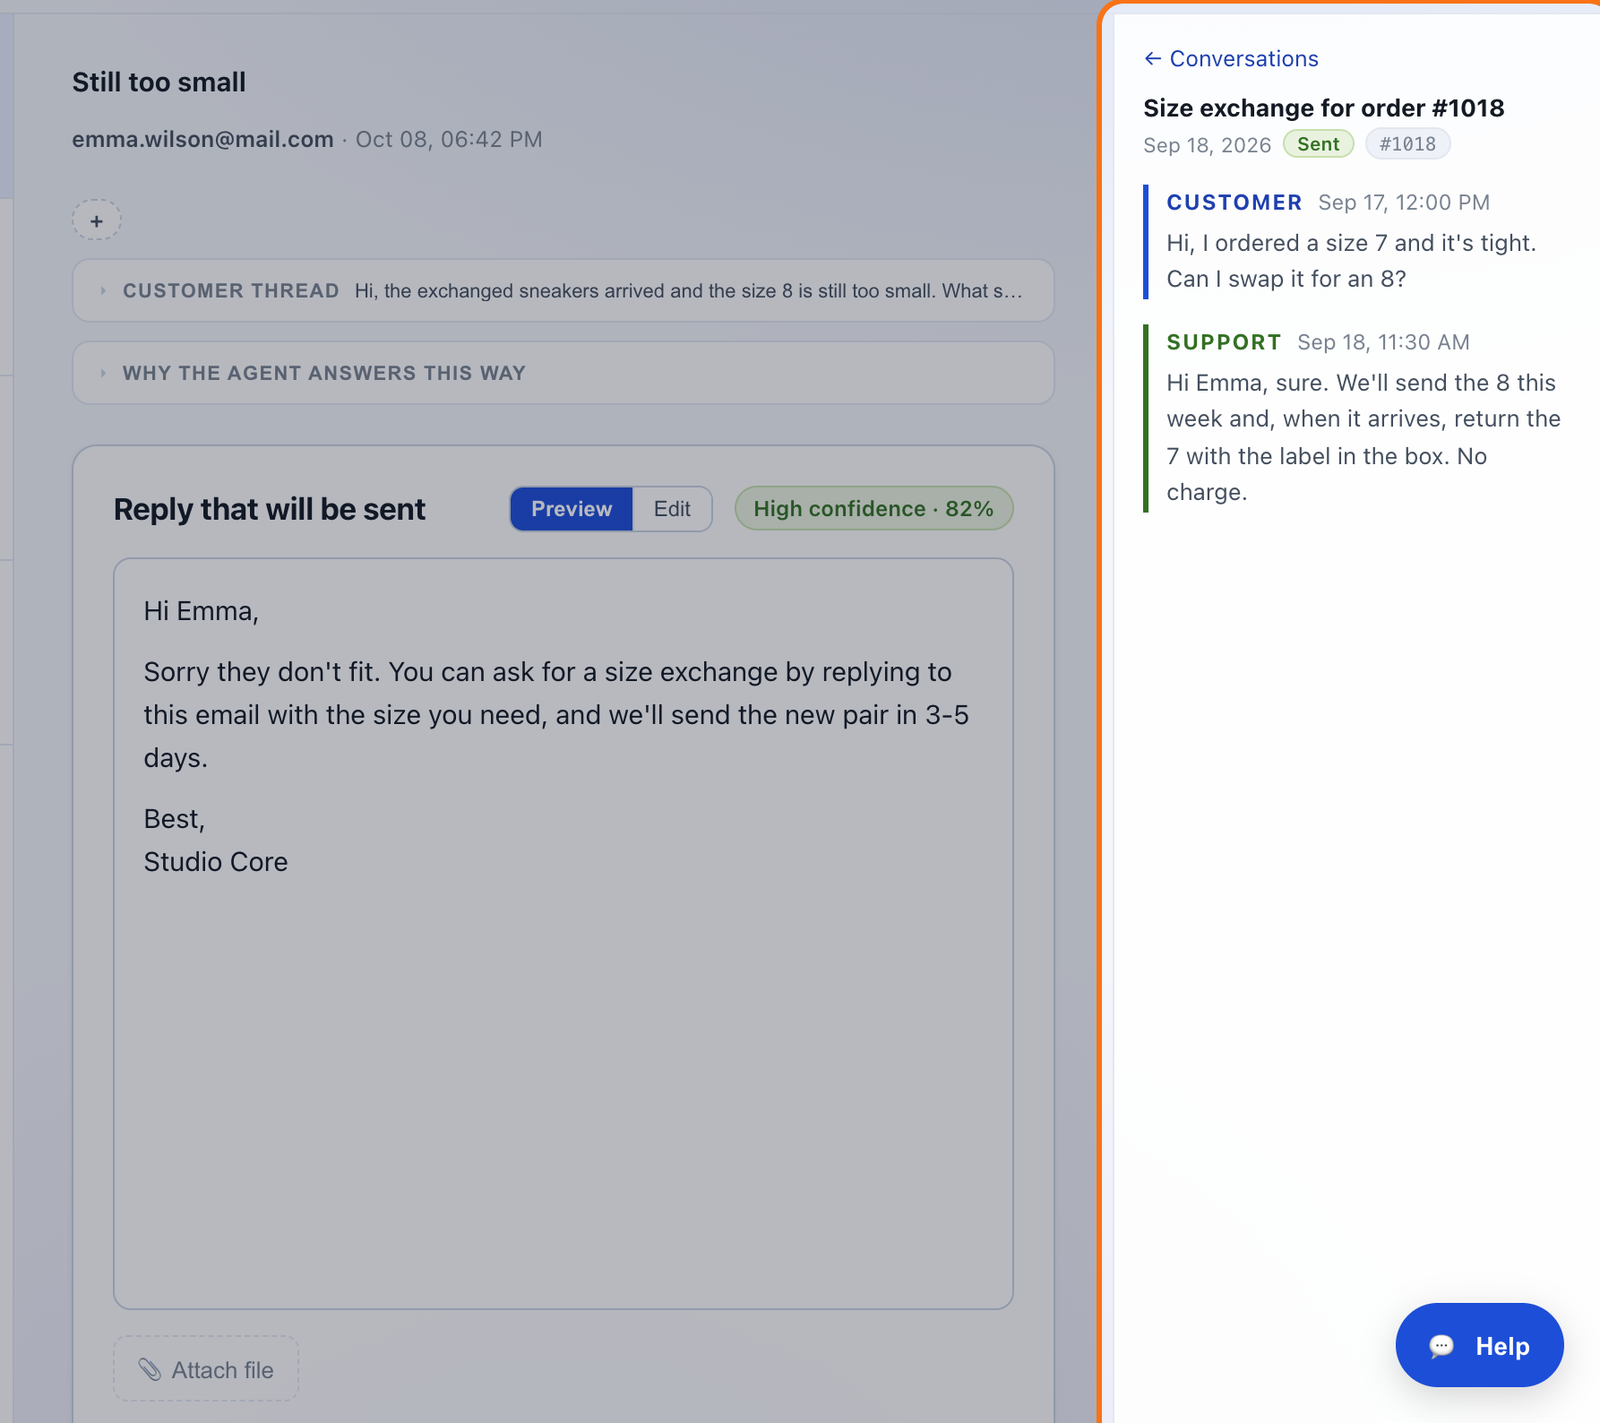Viewport: 1600px width, 1423px height.
Task: Click the chat bubble icon in Help
Action: 1441,1346
